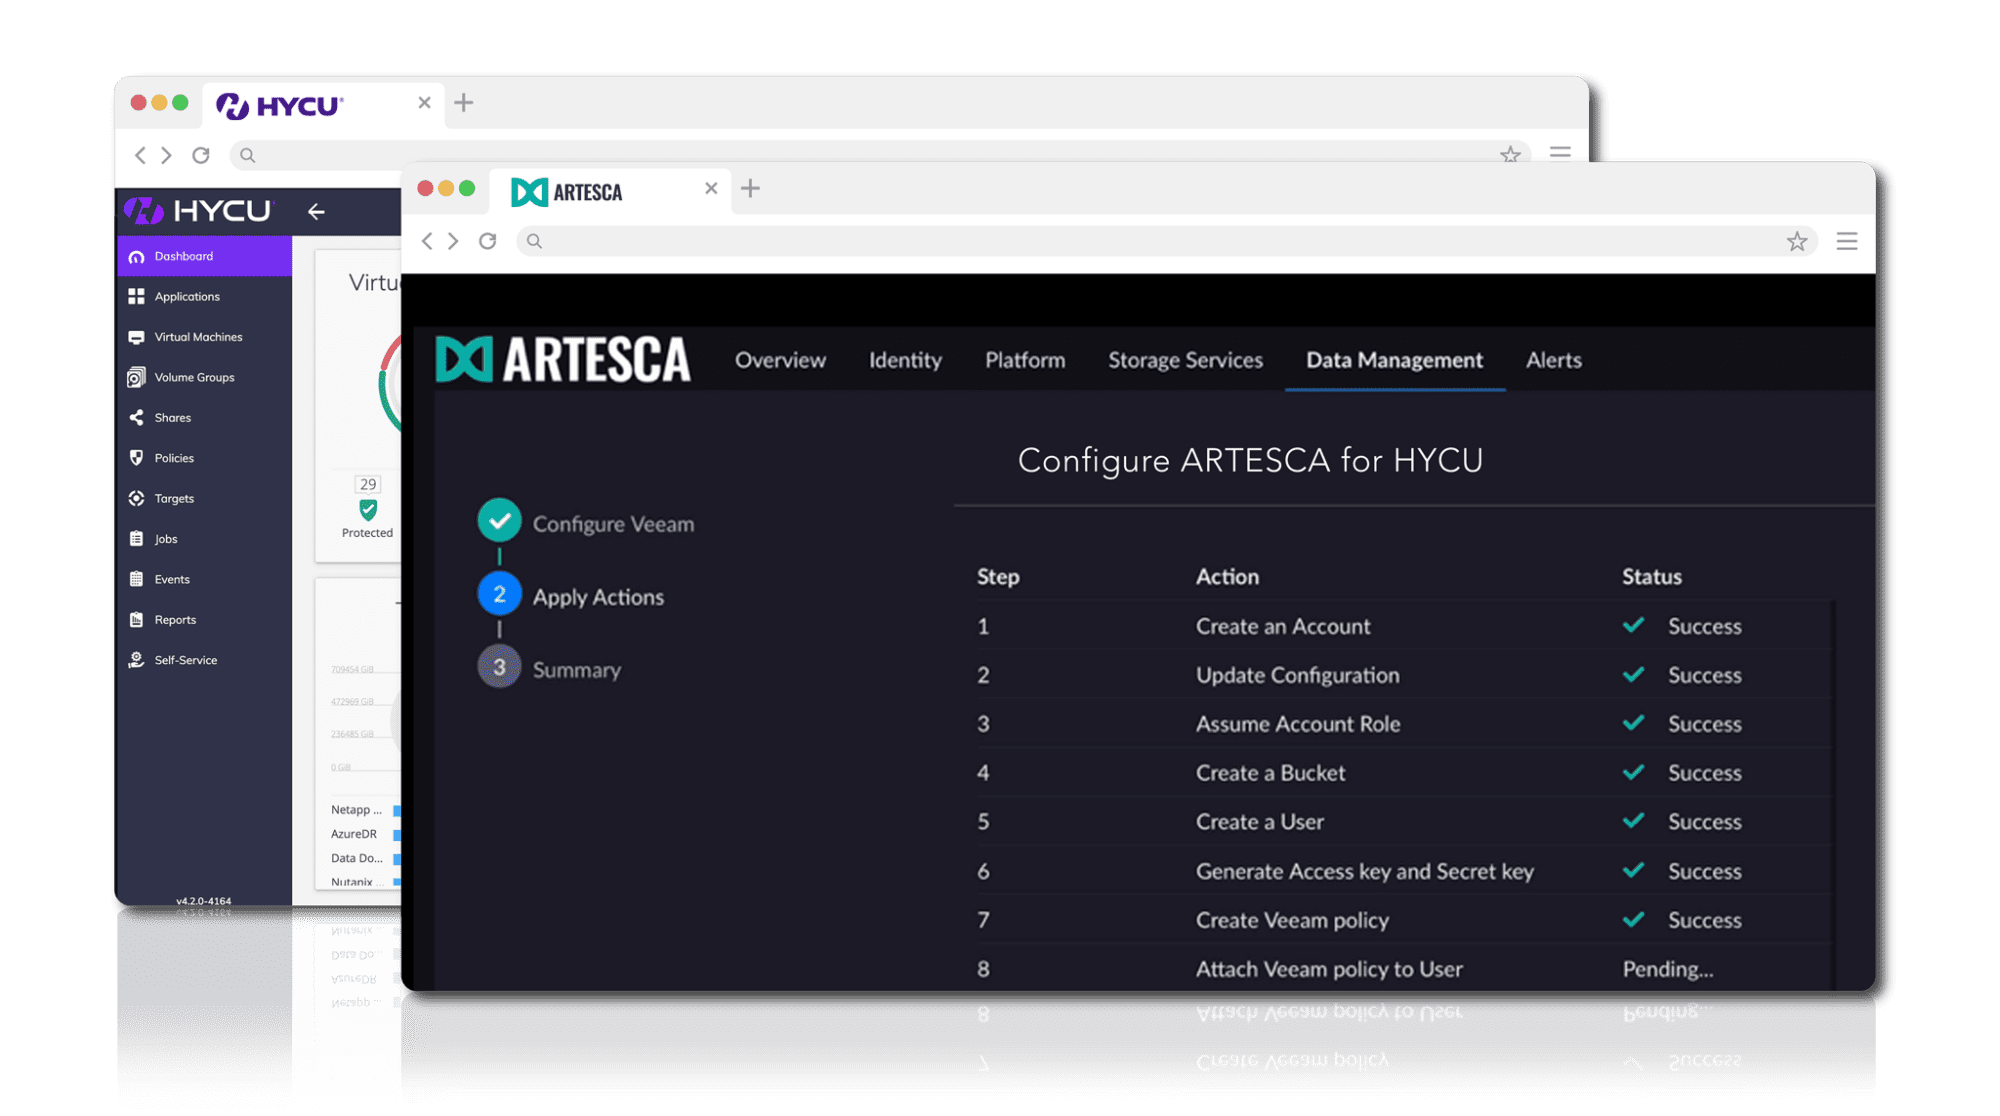Click the Applications grid icon in HYCU
Image resolution: width=2000 pixels, height=1116 pixels.
click(x=137, y=296)
